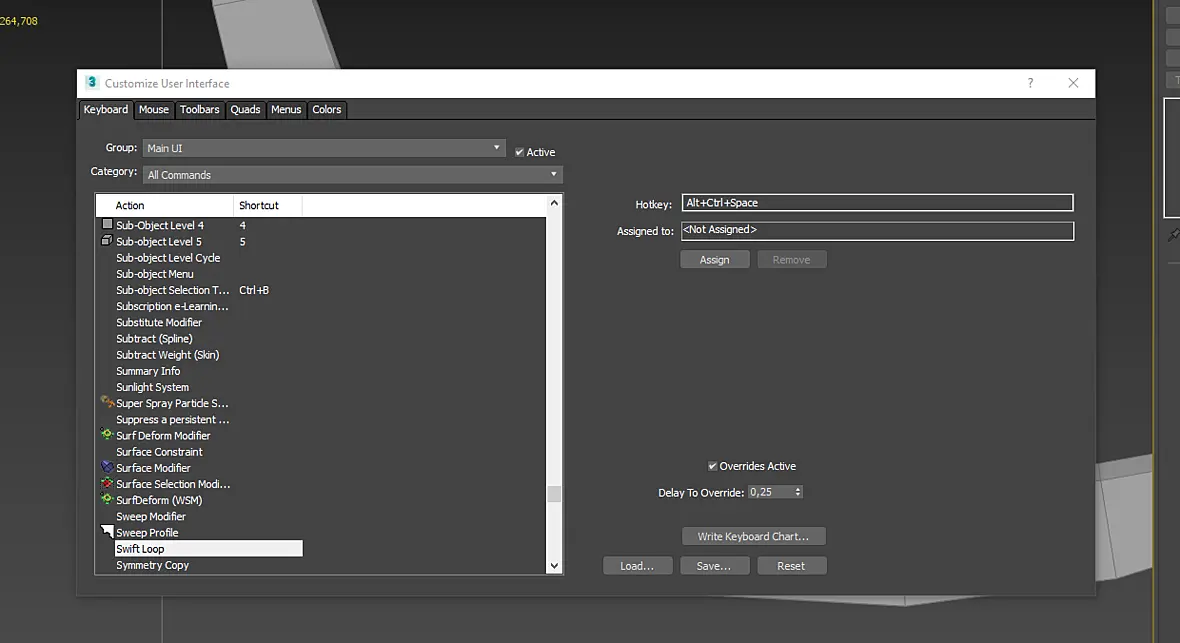Click the Write Keyboard Chart button
Viewport: 1180px width, 643px height.
[753, 536]
